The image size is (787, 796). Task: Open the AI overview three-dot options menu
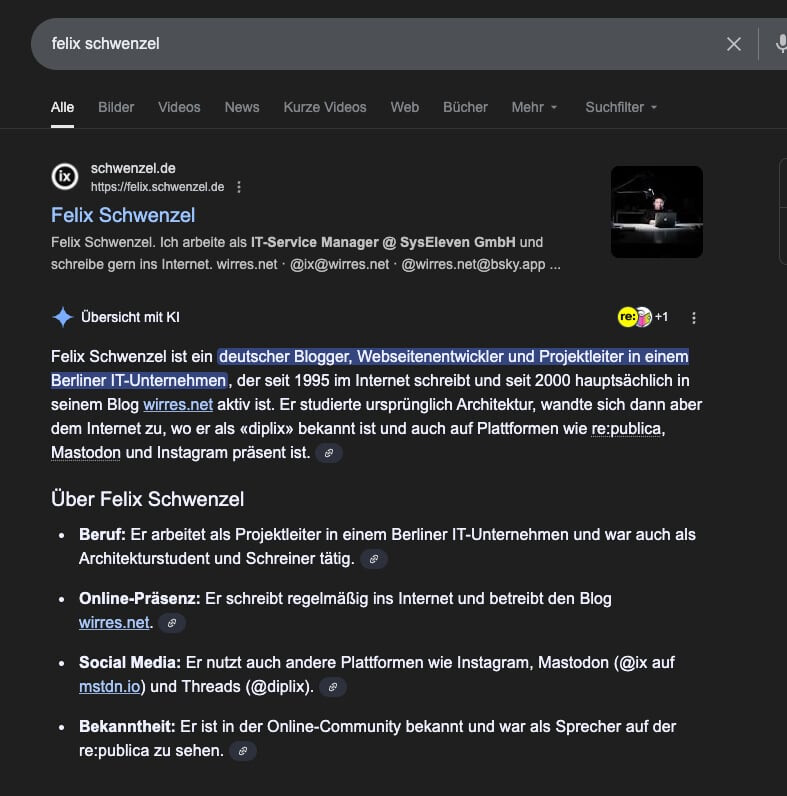pyautogui.click(x=694, y=318)
